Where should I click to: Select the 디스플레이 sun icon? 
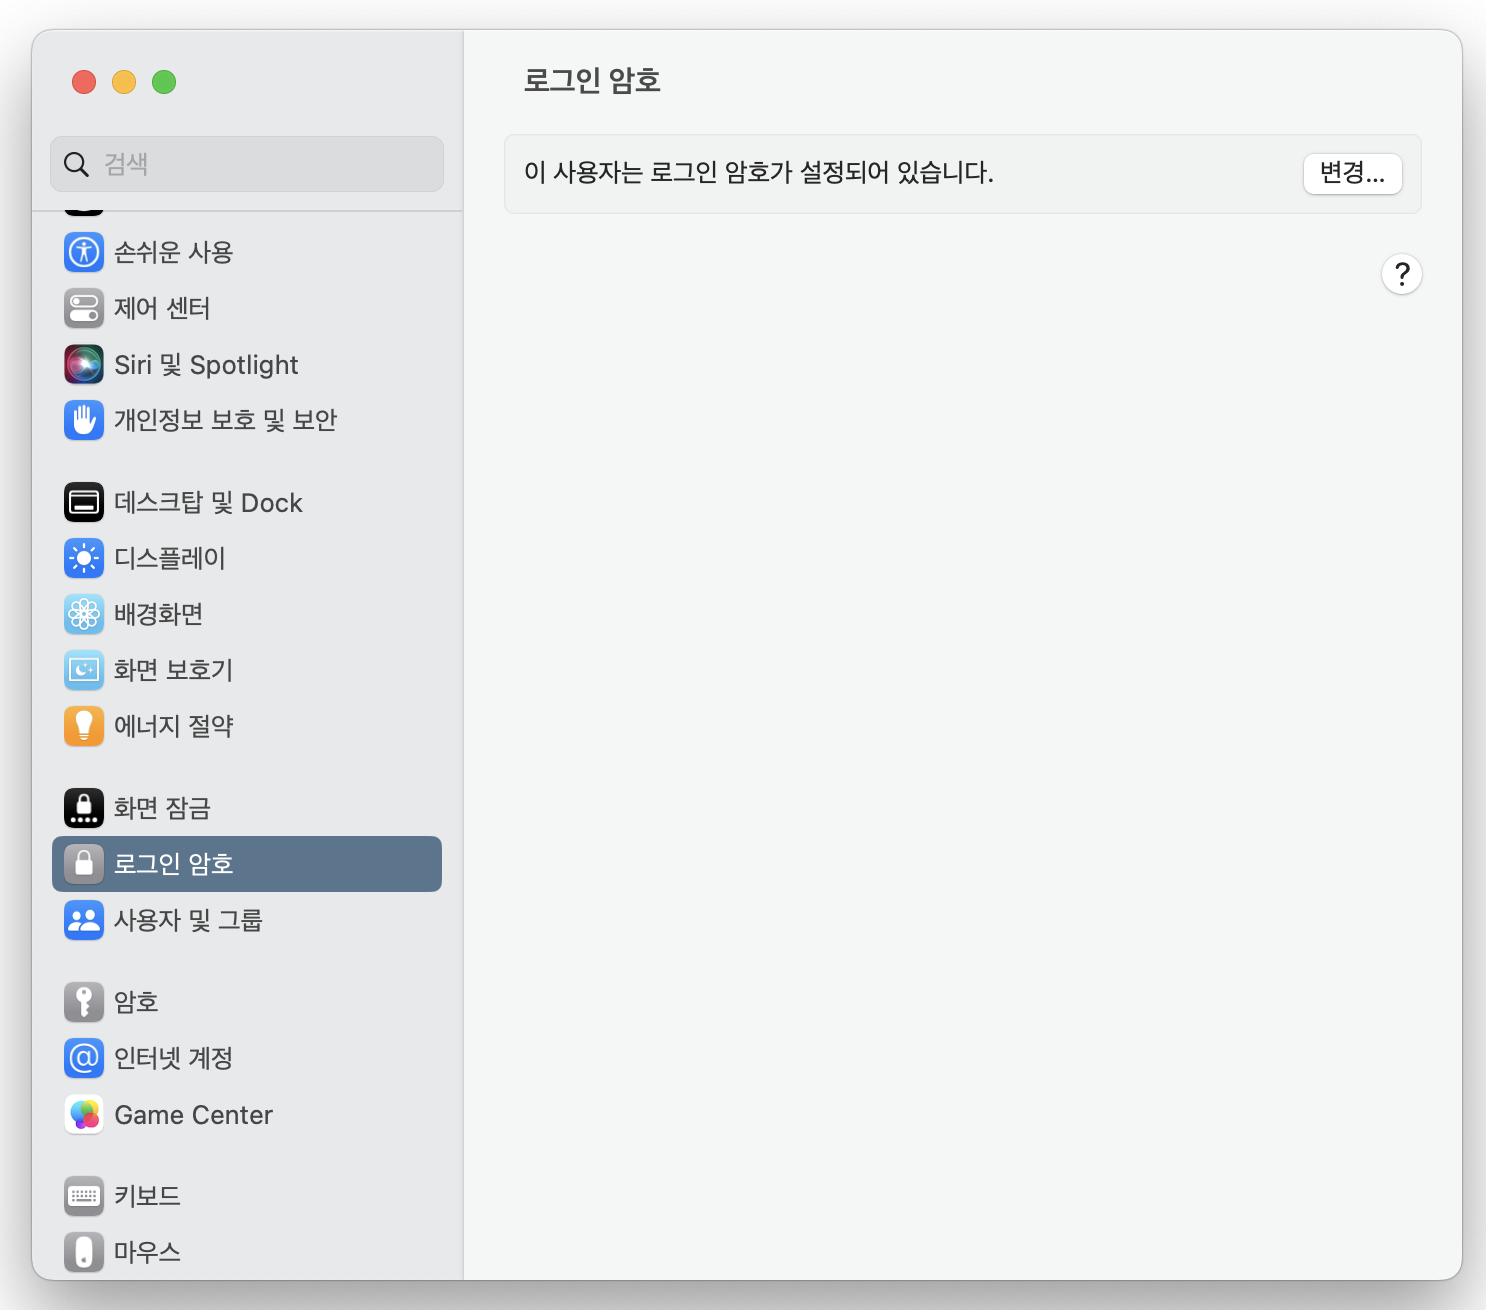84,558
